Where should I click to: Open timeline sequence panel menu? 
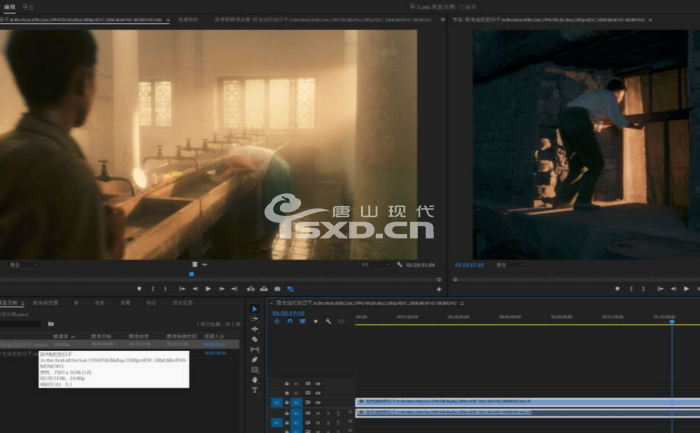(x=462, y=303)
